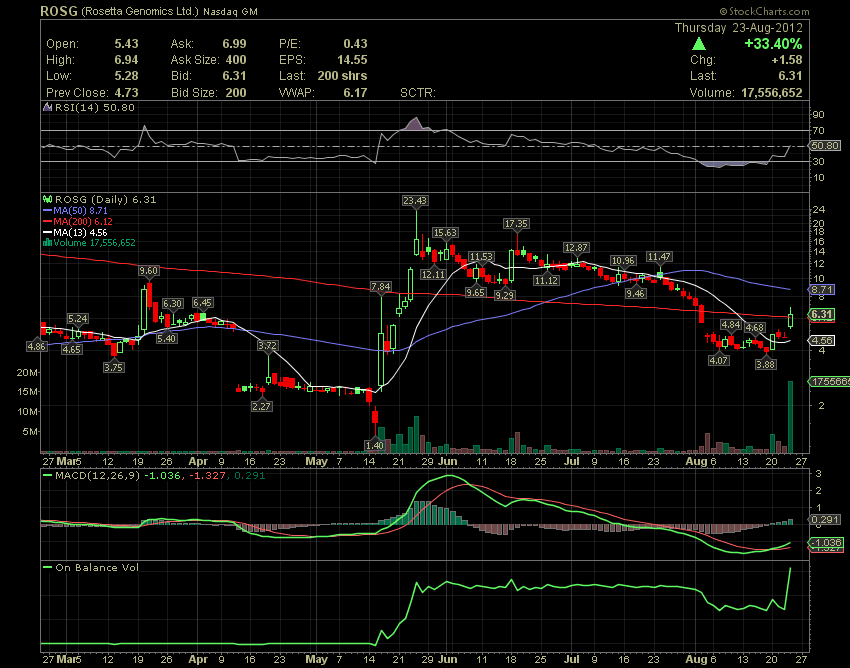Screen dimensions: 850x668
Task: Click the 0.291 MACD histogram tag
Action: click(x=825, y=519)
